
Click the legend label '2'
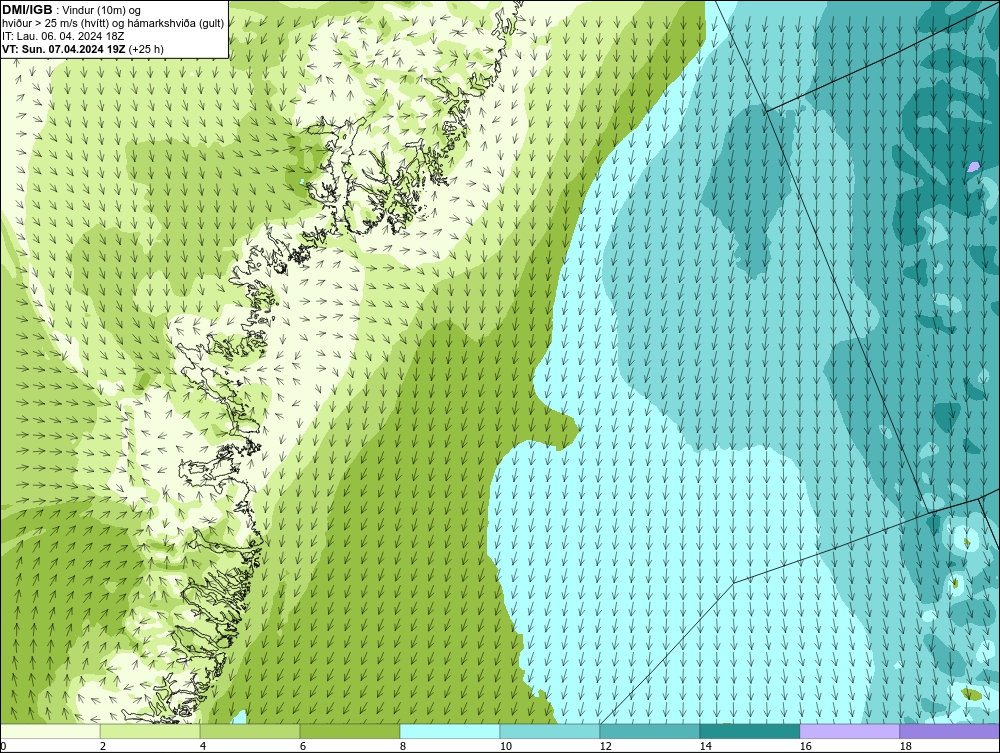(x=103, y=746)
